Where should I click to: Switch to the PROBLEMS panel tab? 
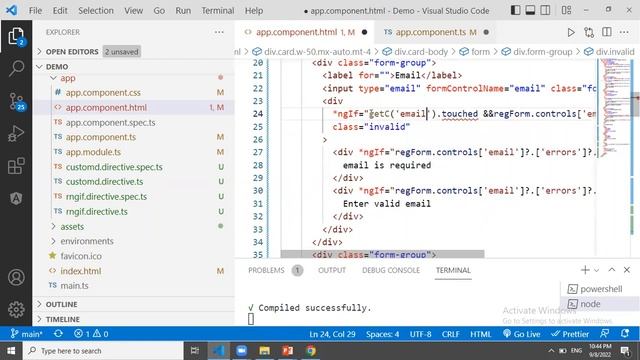pos(266,270)
